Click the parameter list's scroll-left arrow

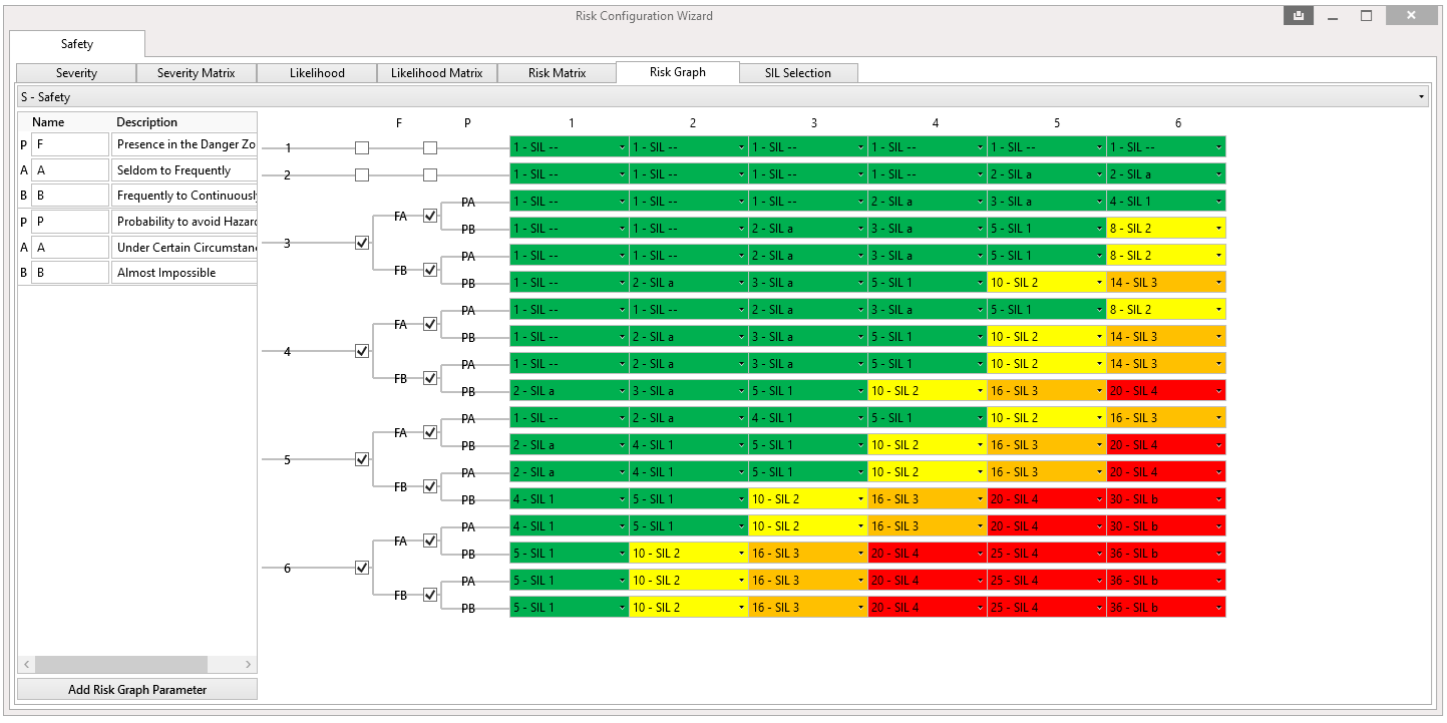(26, 665)
